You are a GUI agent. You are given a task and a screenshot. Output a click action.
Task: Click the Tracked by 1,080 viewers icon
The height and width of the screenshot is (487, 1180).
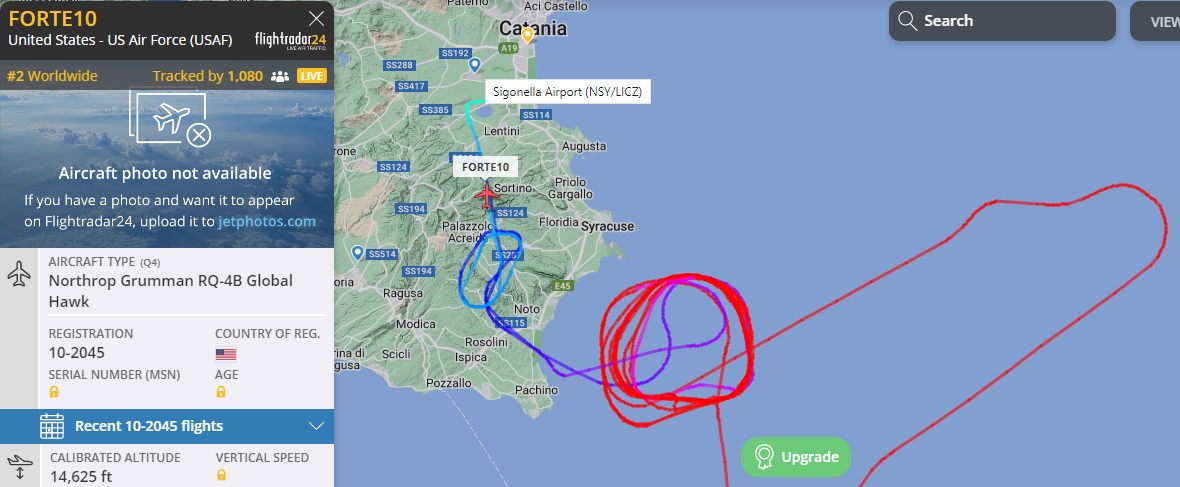[280, 76]
